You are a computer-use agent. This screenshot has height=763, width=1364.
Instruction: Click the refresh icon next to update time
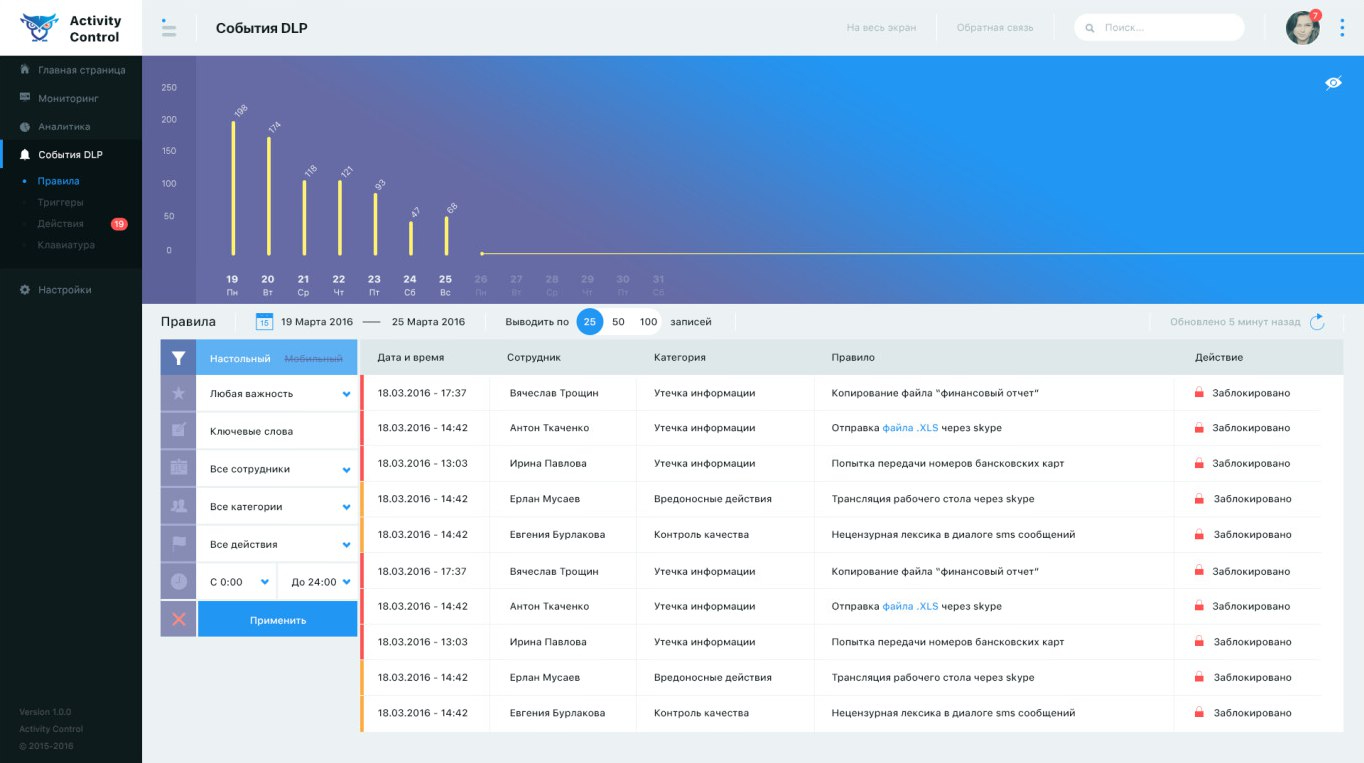point(1317,322)
